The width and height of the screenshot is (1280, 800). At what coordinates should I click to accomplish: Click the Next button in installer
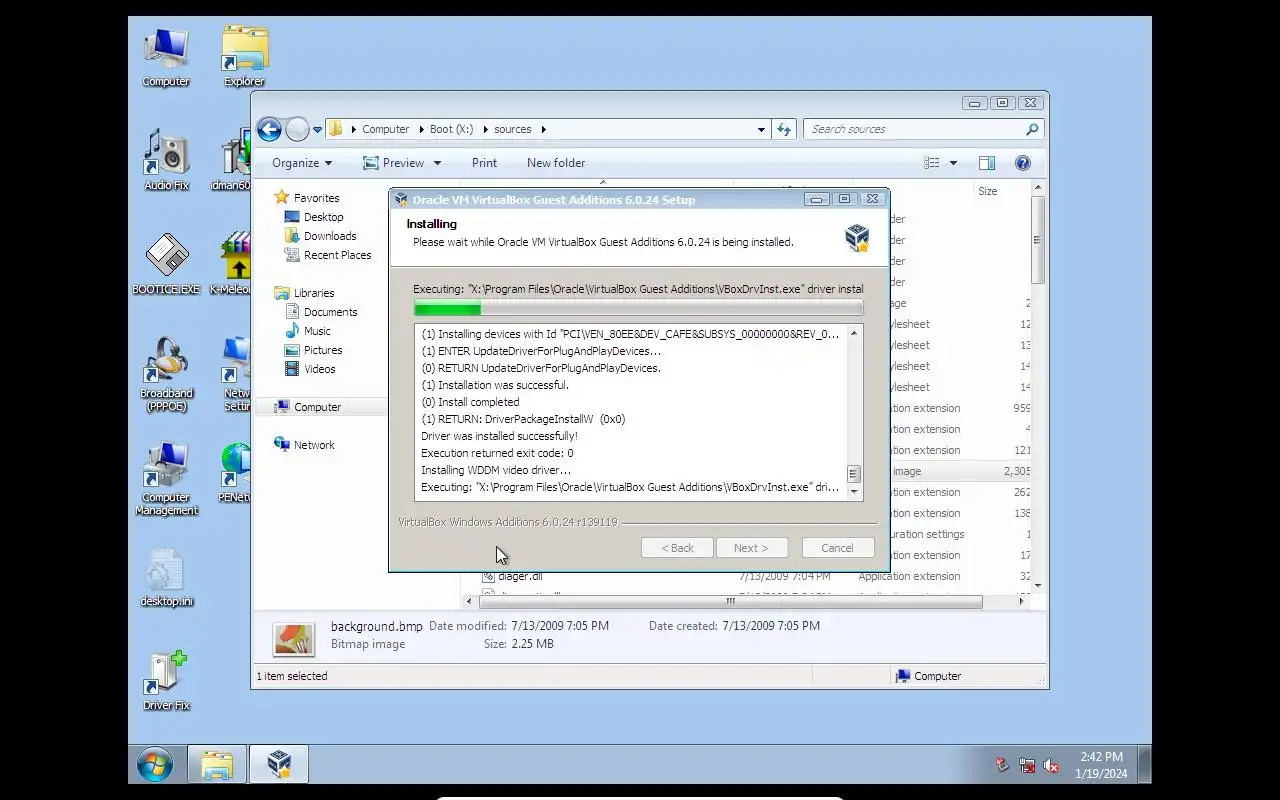click(751, 548)
